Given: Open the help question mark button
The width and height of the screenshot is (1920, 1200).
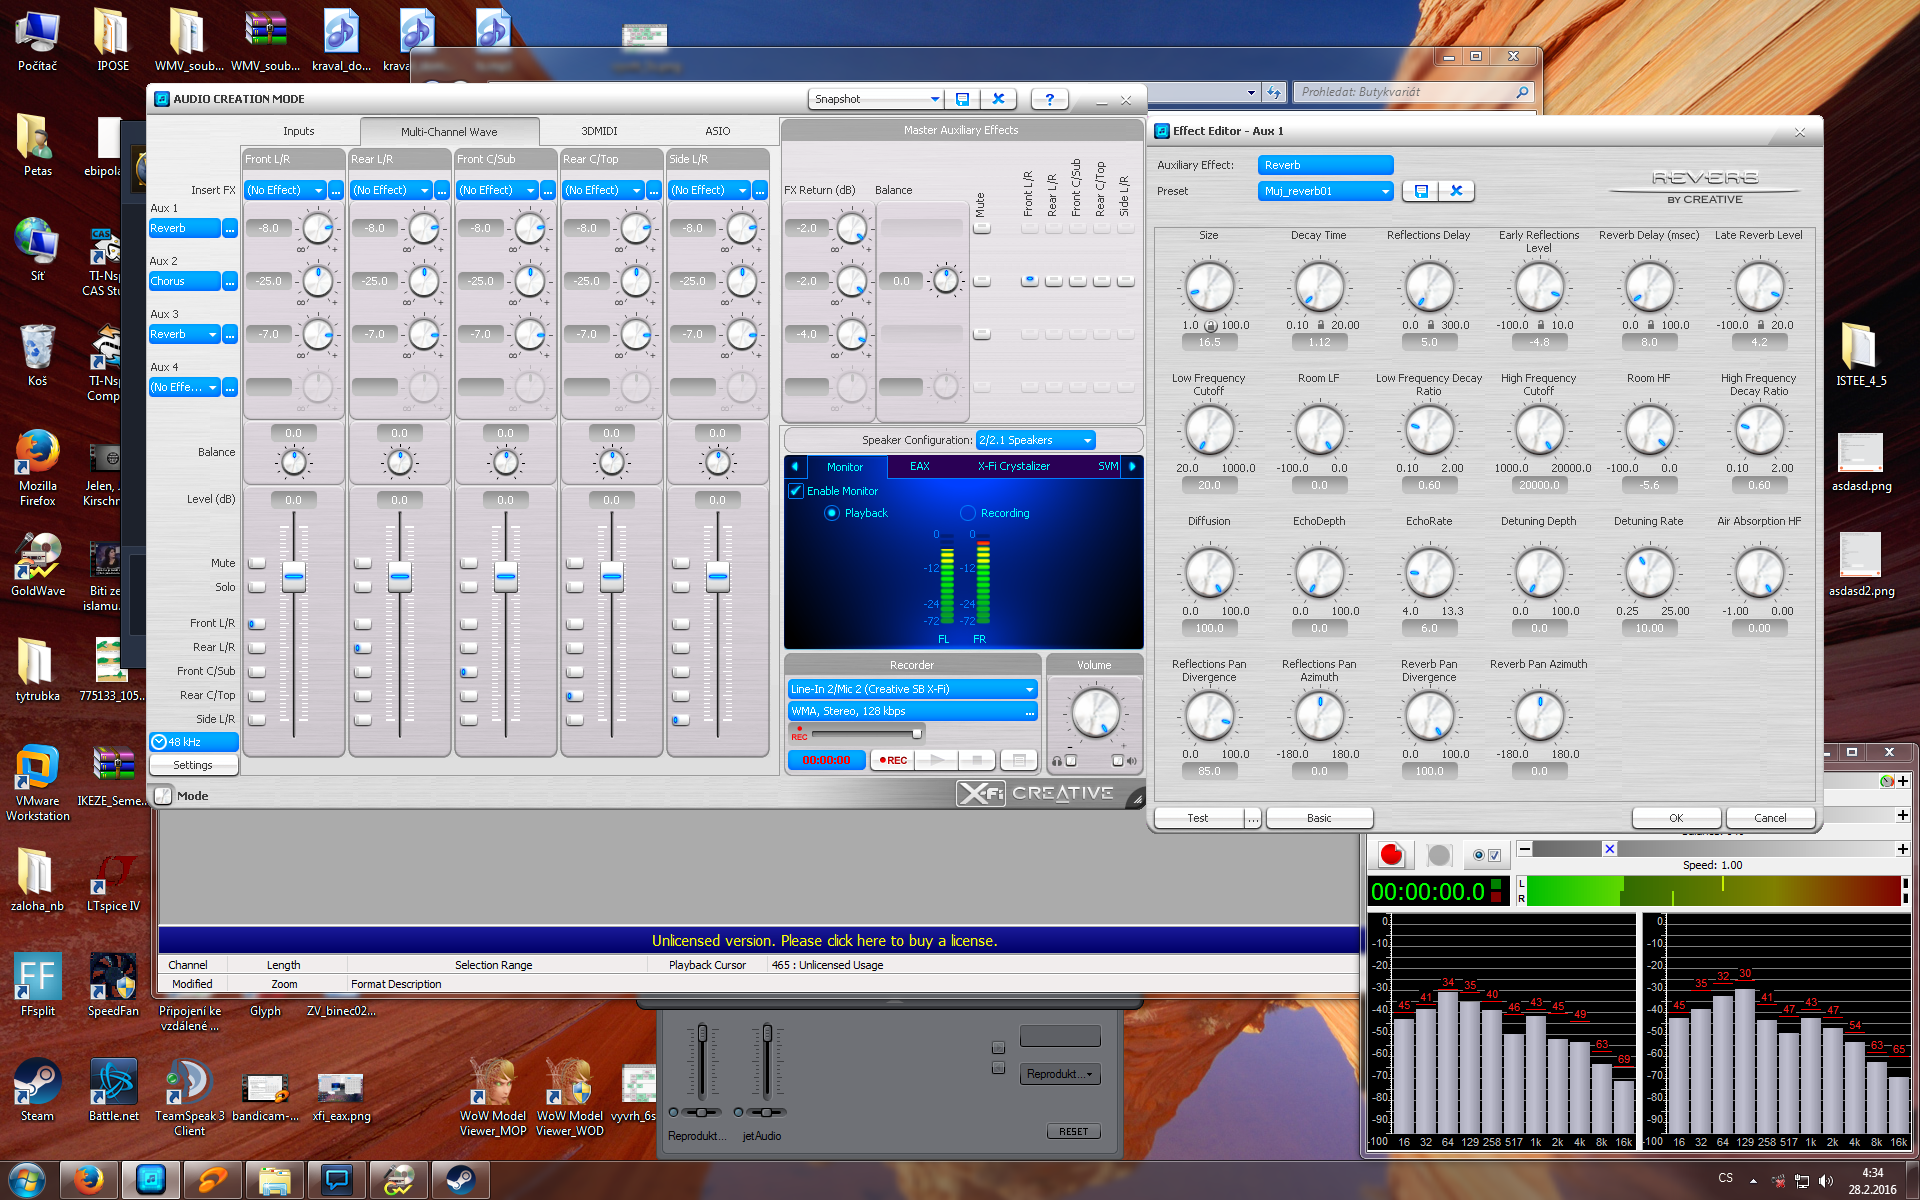Looking at the screenshot, I should (x=1049, y=99).
